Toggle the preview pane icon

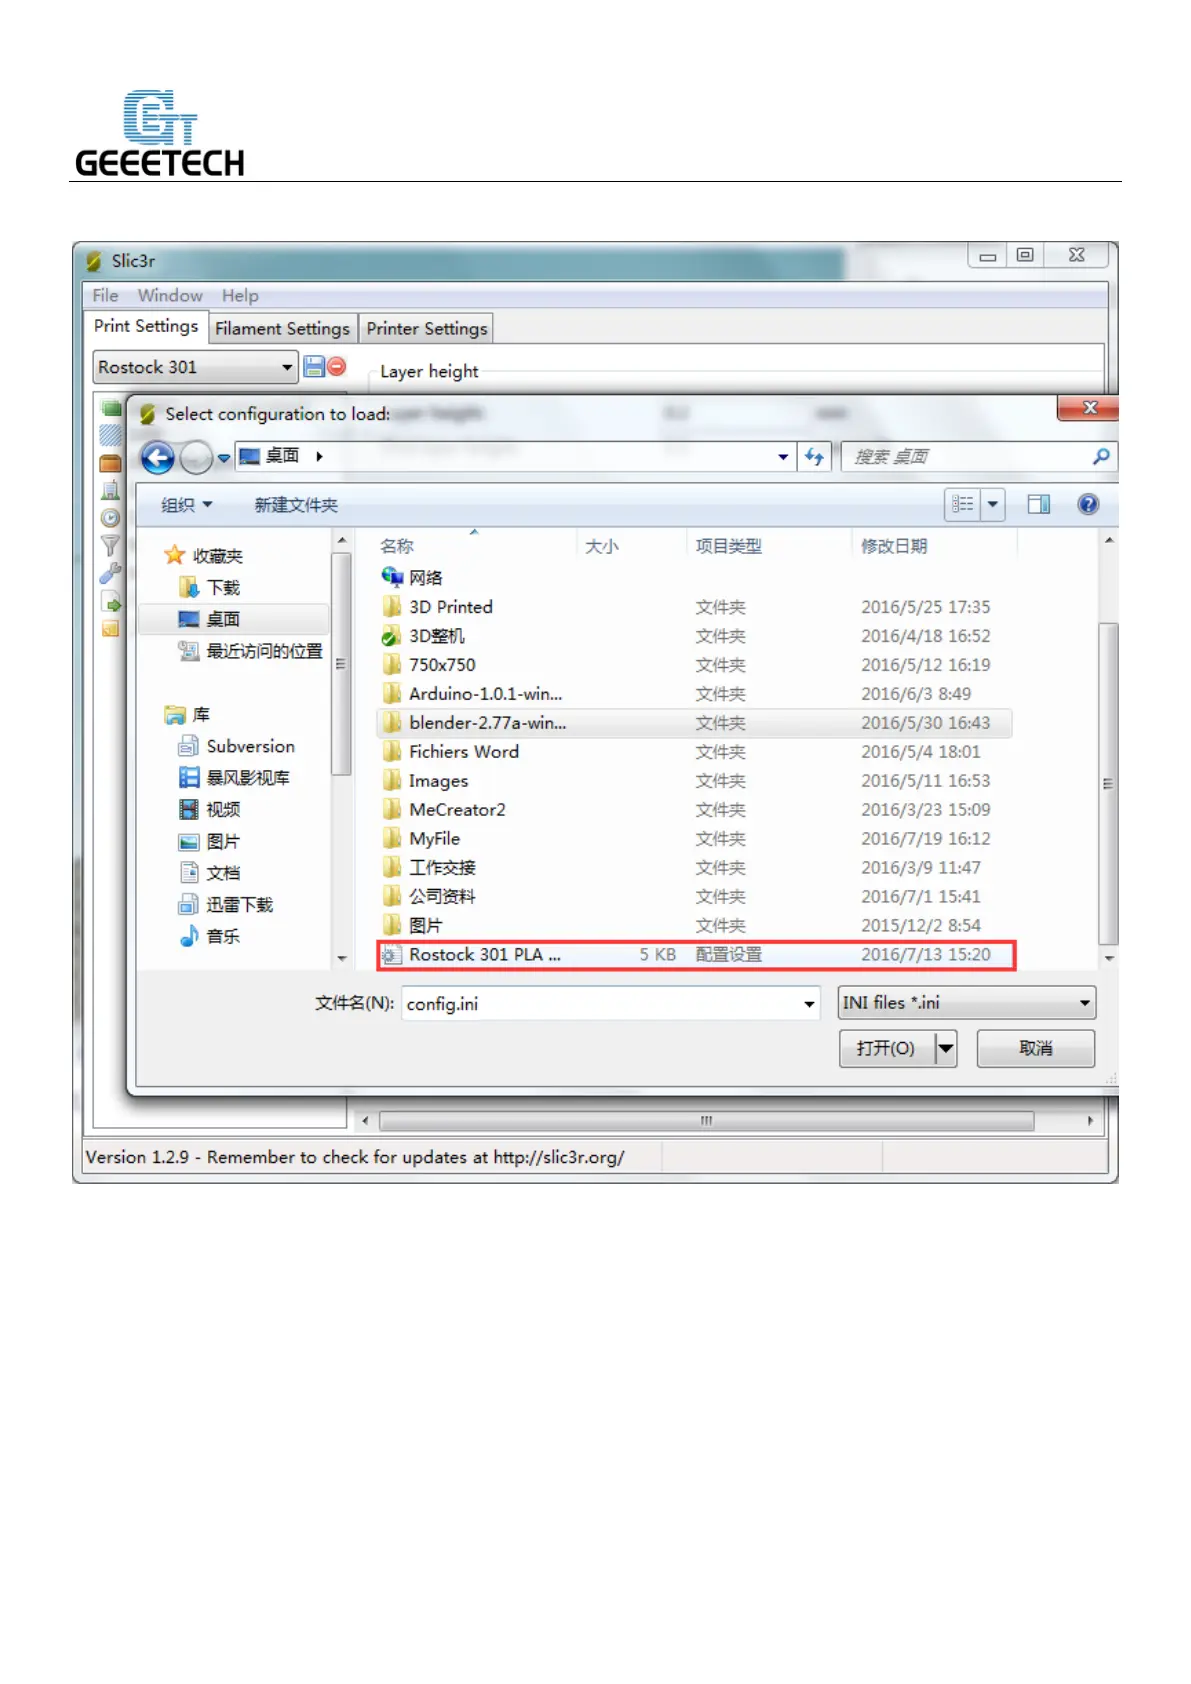click(x=1039, y=504)
